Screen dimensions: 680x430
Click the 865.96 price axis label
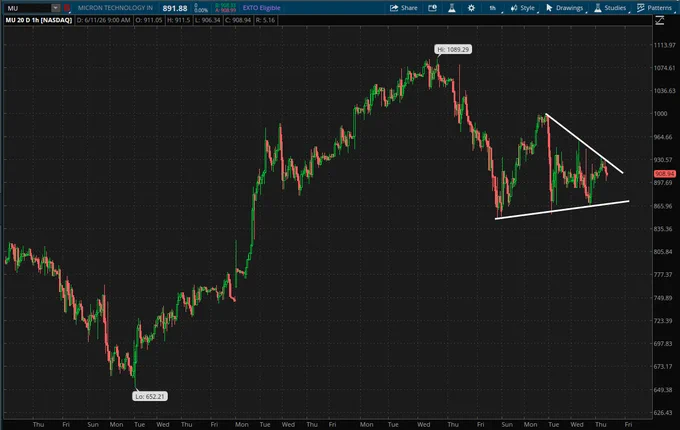coord(663,206)
